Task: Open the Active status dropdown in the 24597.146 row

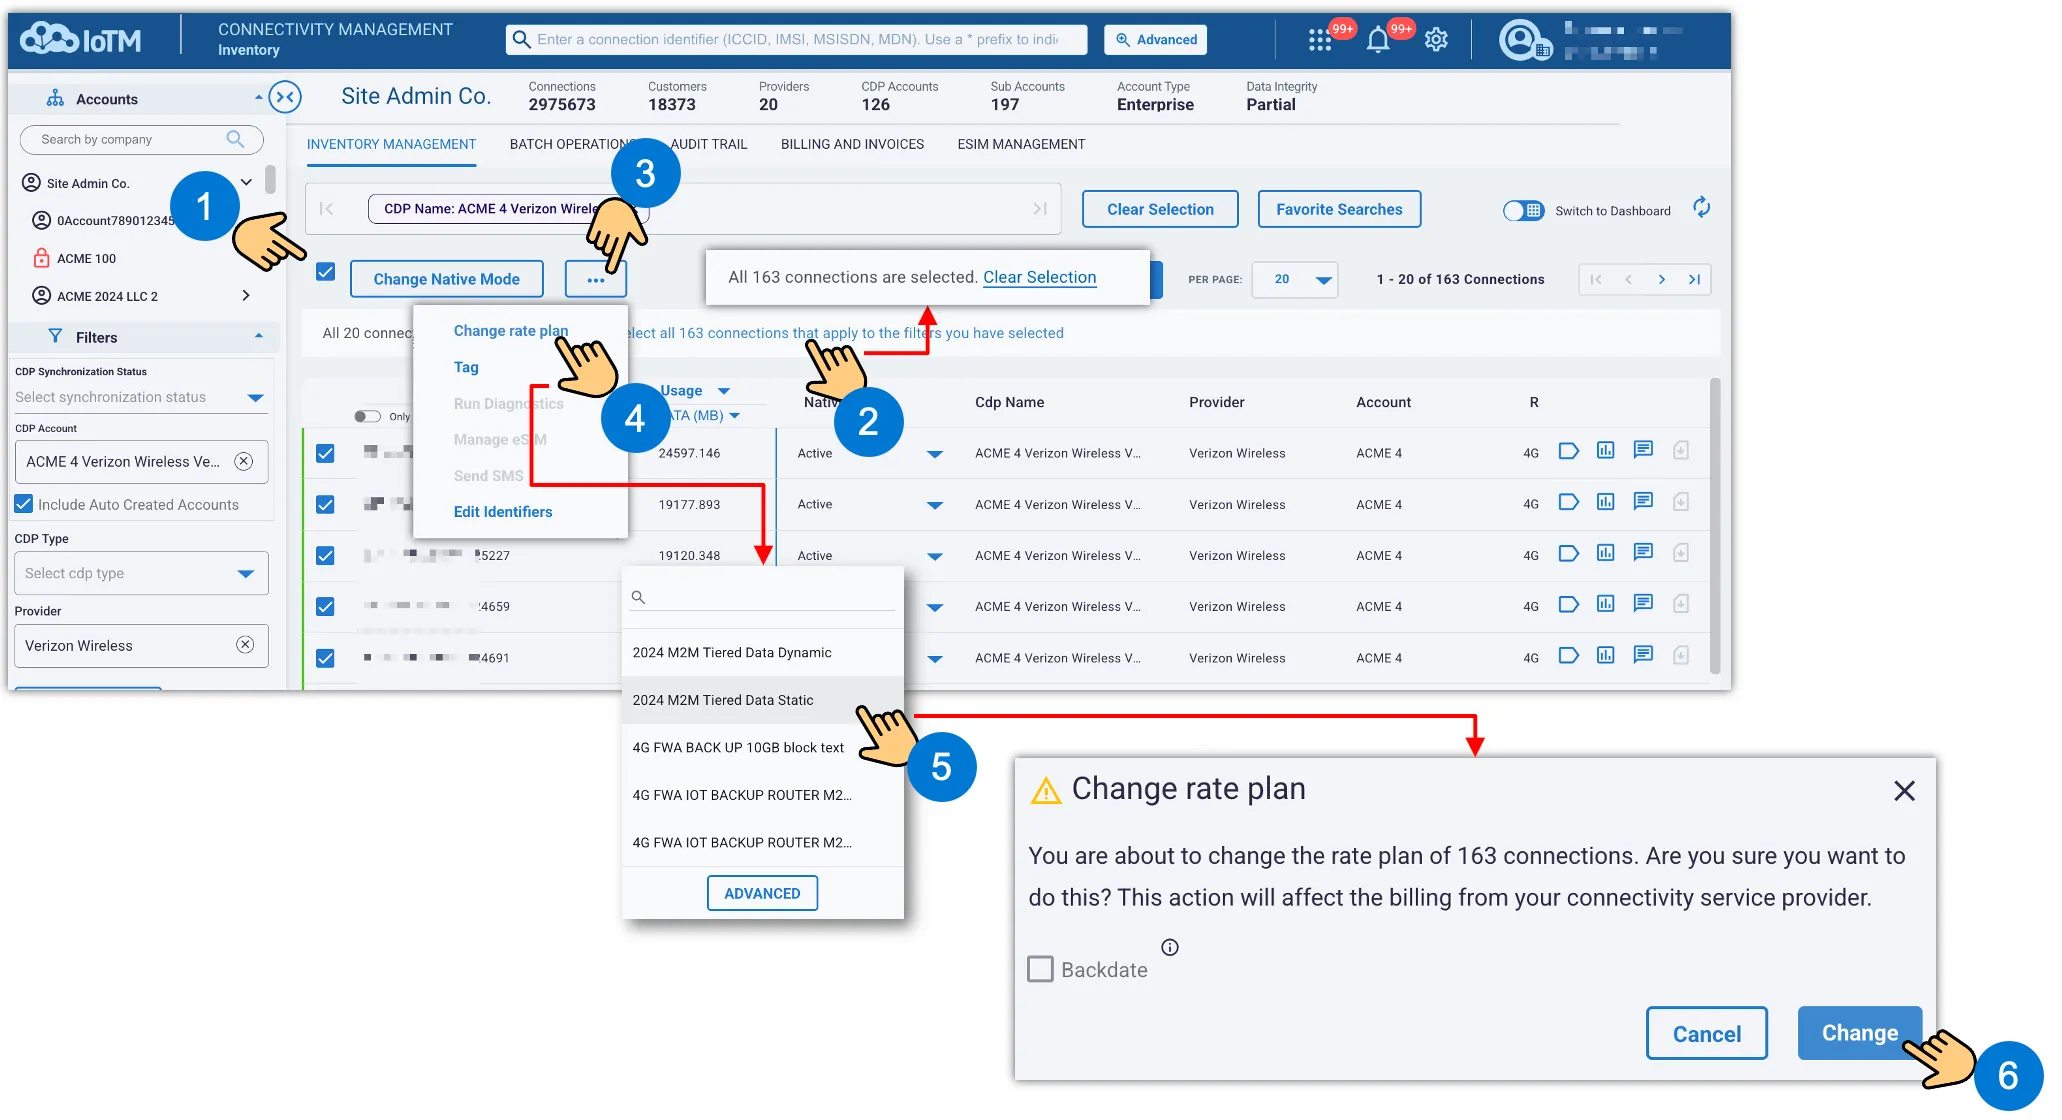Action: click(934, 454)
